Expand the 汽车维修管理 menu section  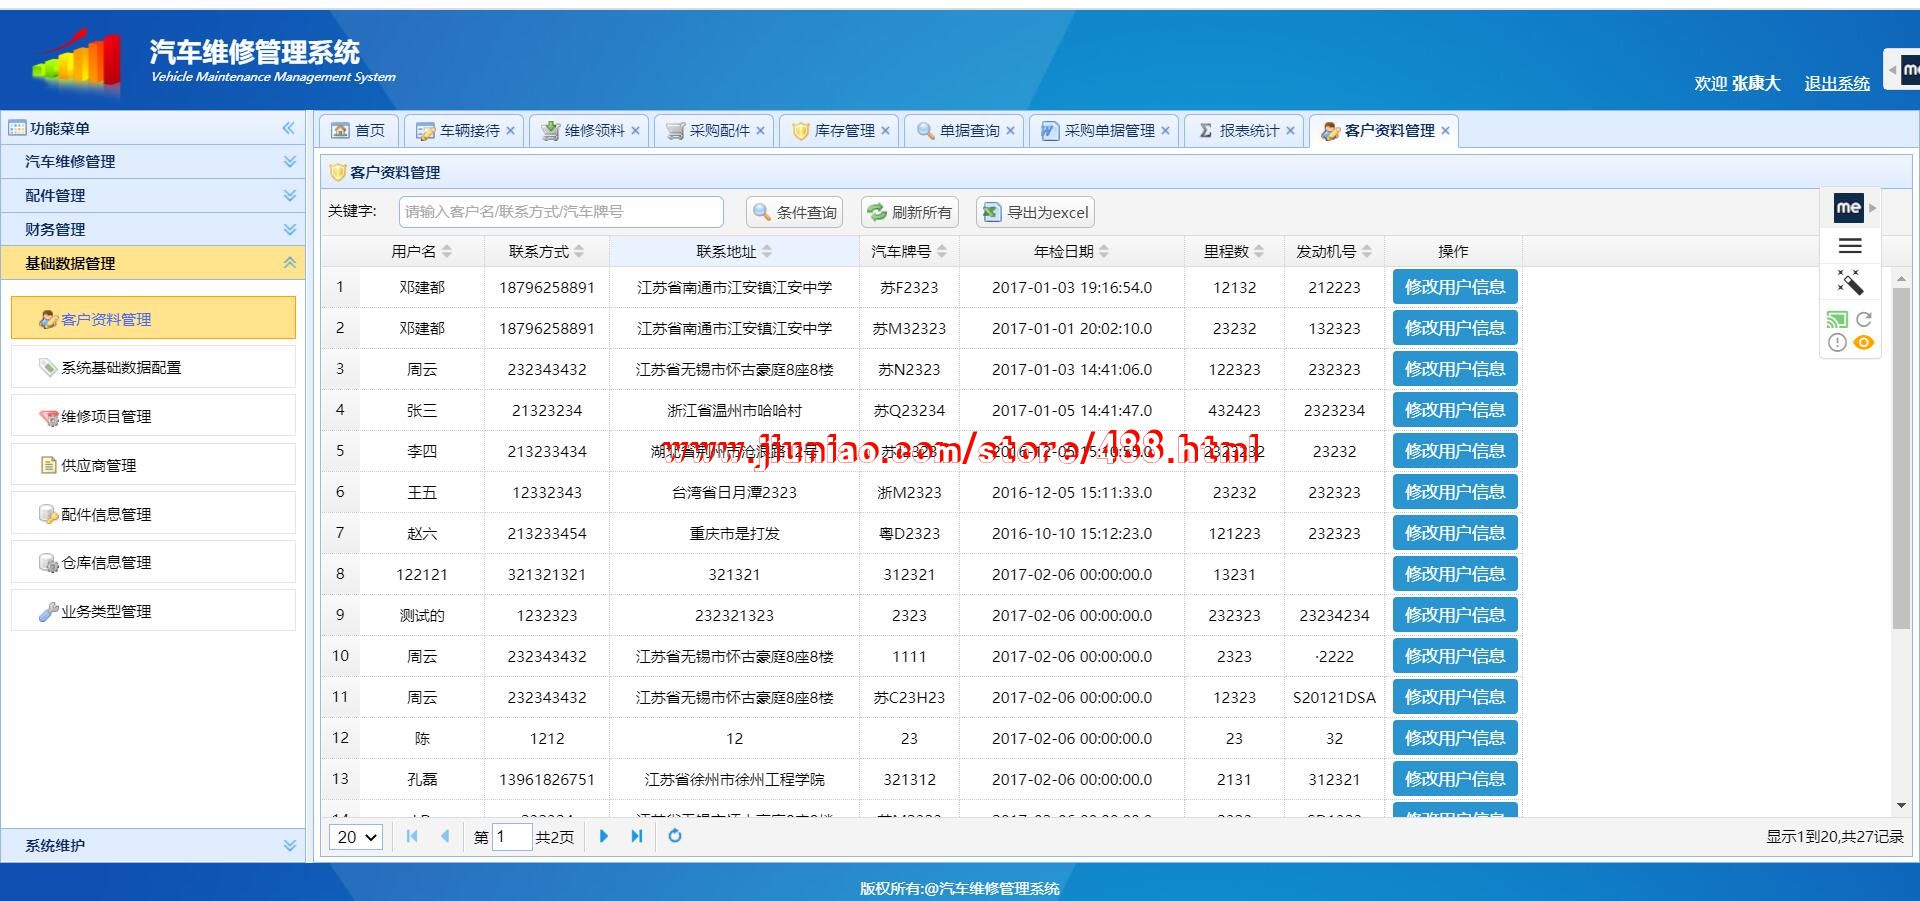point(153,162)
